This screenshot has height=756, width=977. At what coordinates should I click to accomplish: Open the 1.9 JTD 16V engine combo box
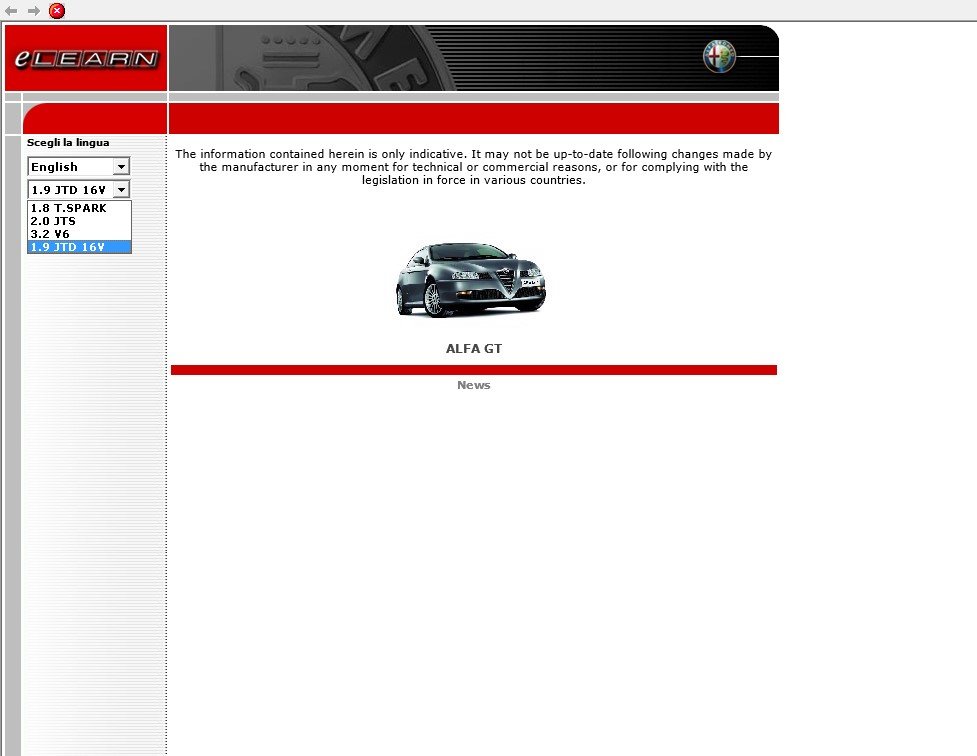point(79,189)
